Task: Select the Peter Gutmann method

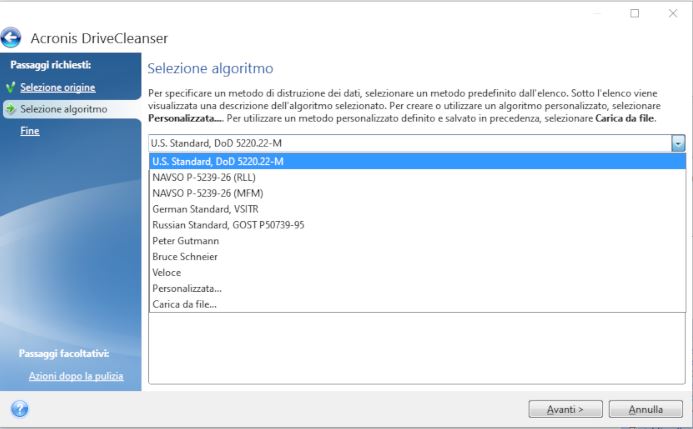Action: pyautogui.click(x=418, y=241)
